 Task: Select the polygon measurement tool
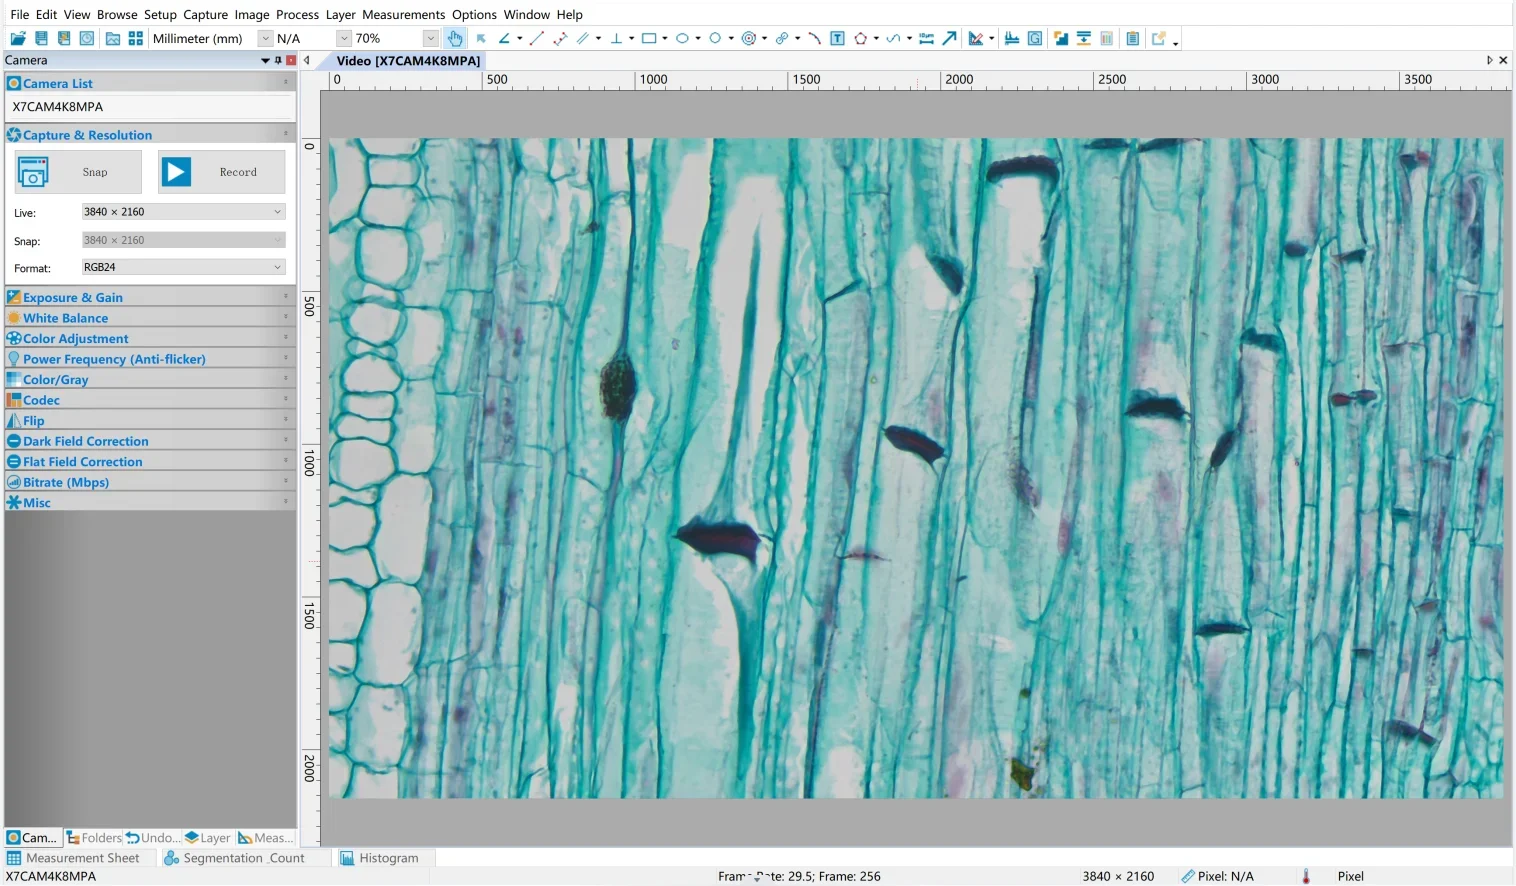[x=860, y=39]
